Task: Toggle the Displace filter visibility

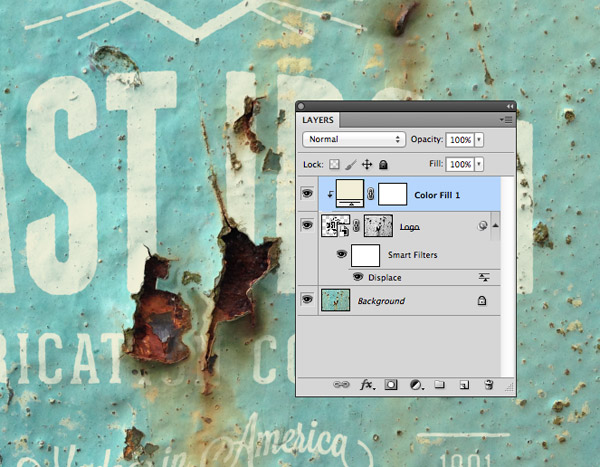Action: pos(358,276)
